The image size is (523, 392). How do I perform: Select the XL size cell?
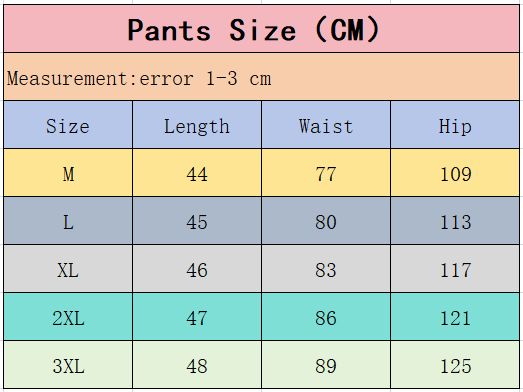pos(68,269)
